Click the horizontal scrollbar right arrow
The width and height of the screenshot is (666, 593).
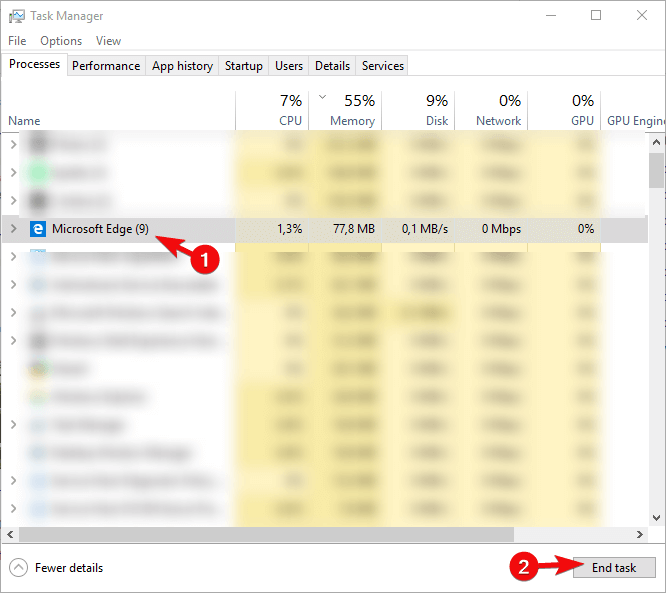(x=640, y=534)
